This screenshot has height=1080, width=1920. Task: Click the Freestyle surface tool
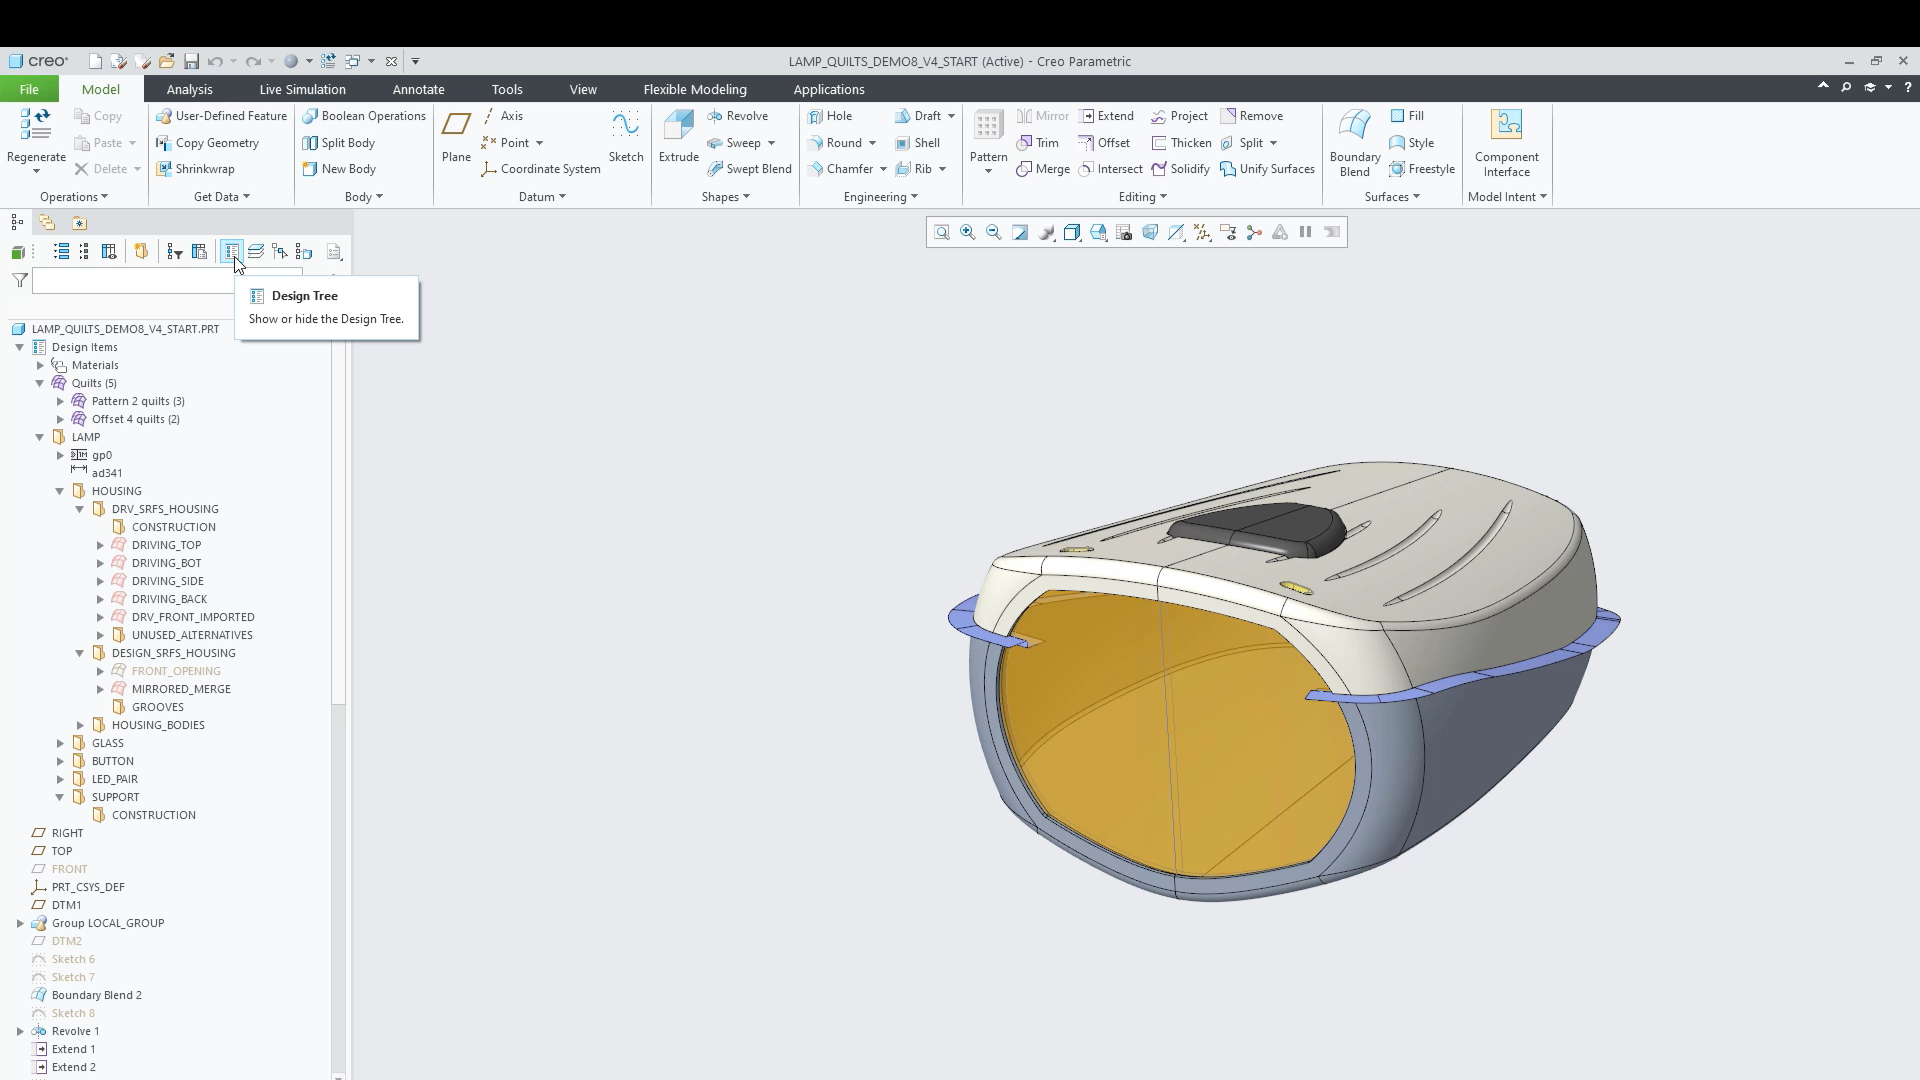(x=1421, y=169)
